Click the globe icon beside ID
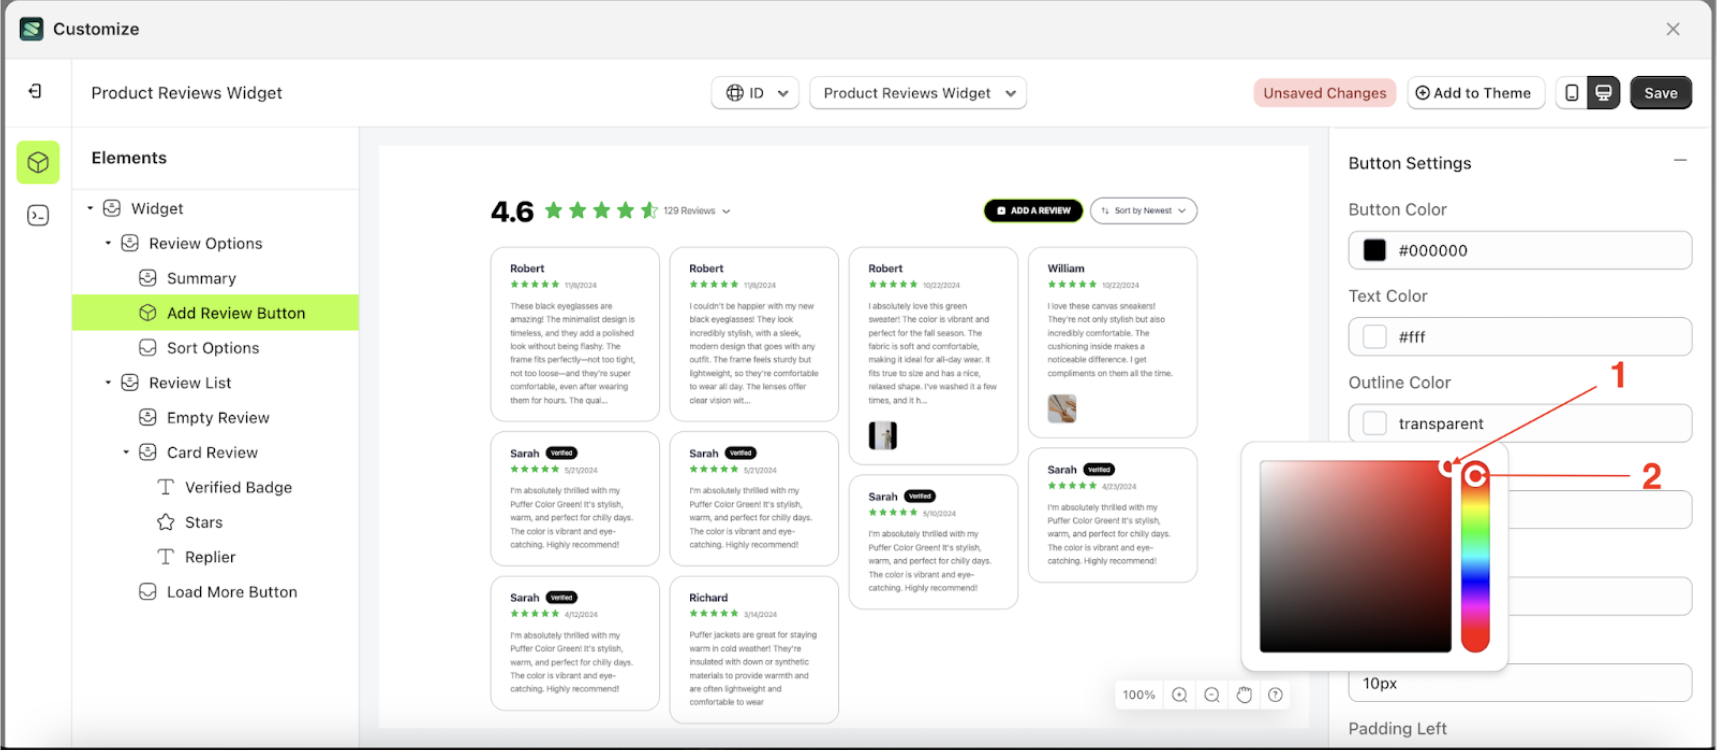Screen dimensions: 1718x750 tap(735, 93)
